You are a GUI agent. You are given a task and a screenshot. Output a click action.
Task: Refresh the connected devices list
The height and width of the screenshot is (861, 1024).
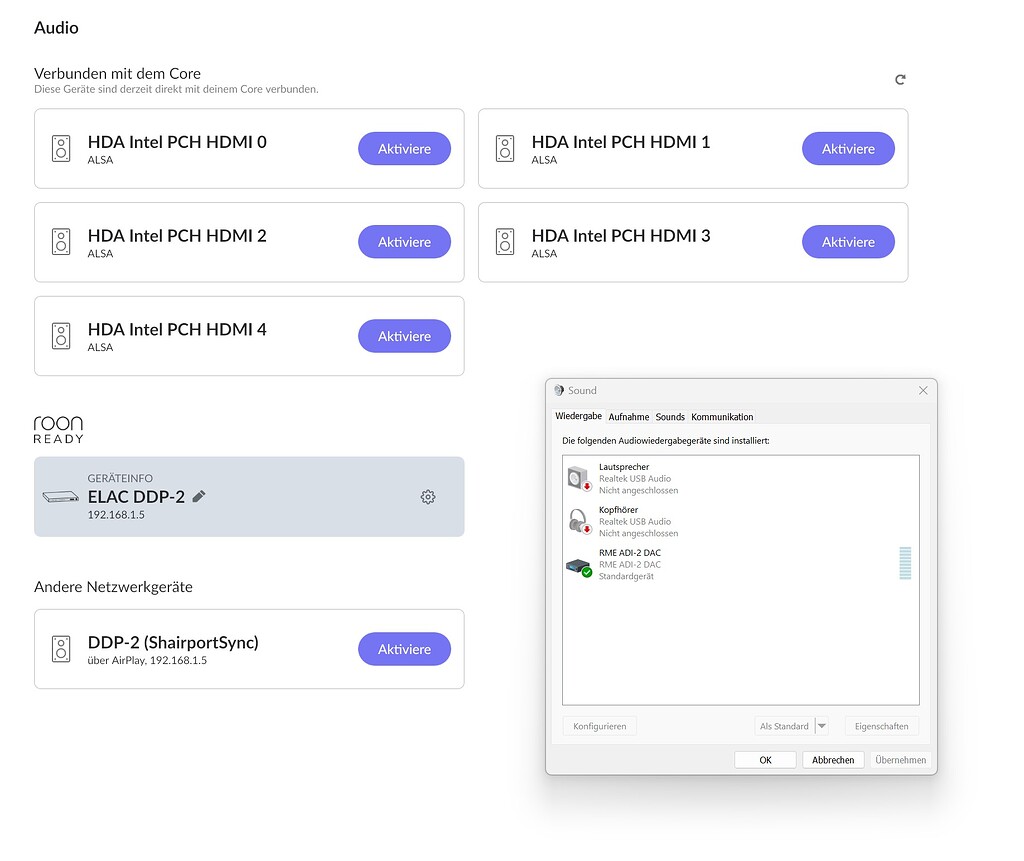[900, 80]
